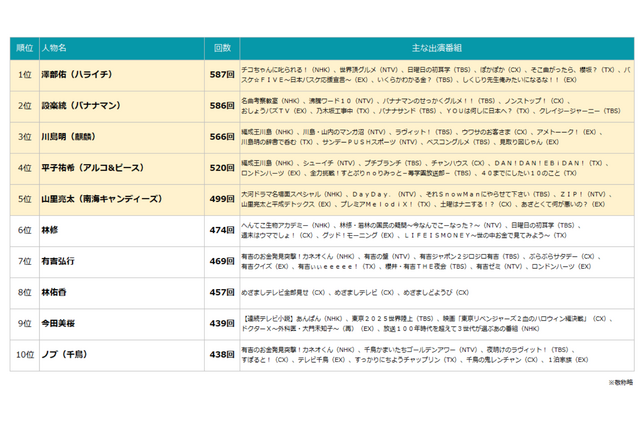Select the name 設楽統（バナナマン）
This screenshot has height=426, width=640.
click(x=81, y=105)
